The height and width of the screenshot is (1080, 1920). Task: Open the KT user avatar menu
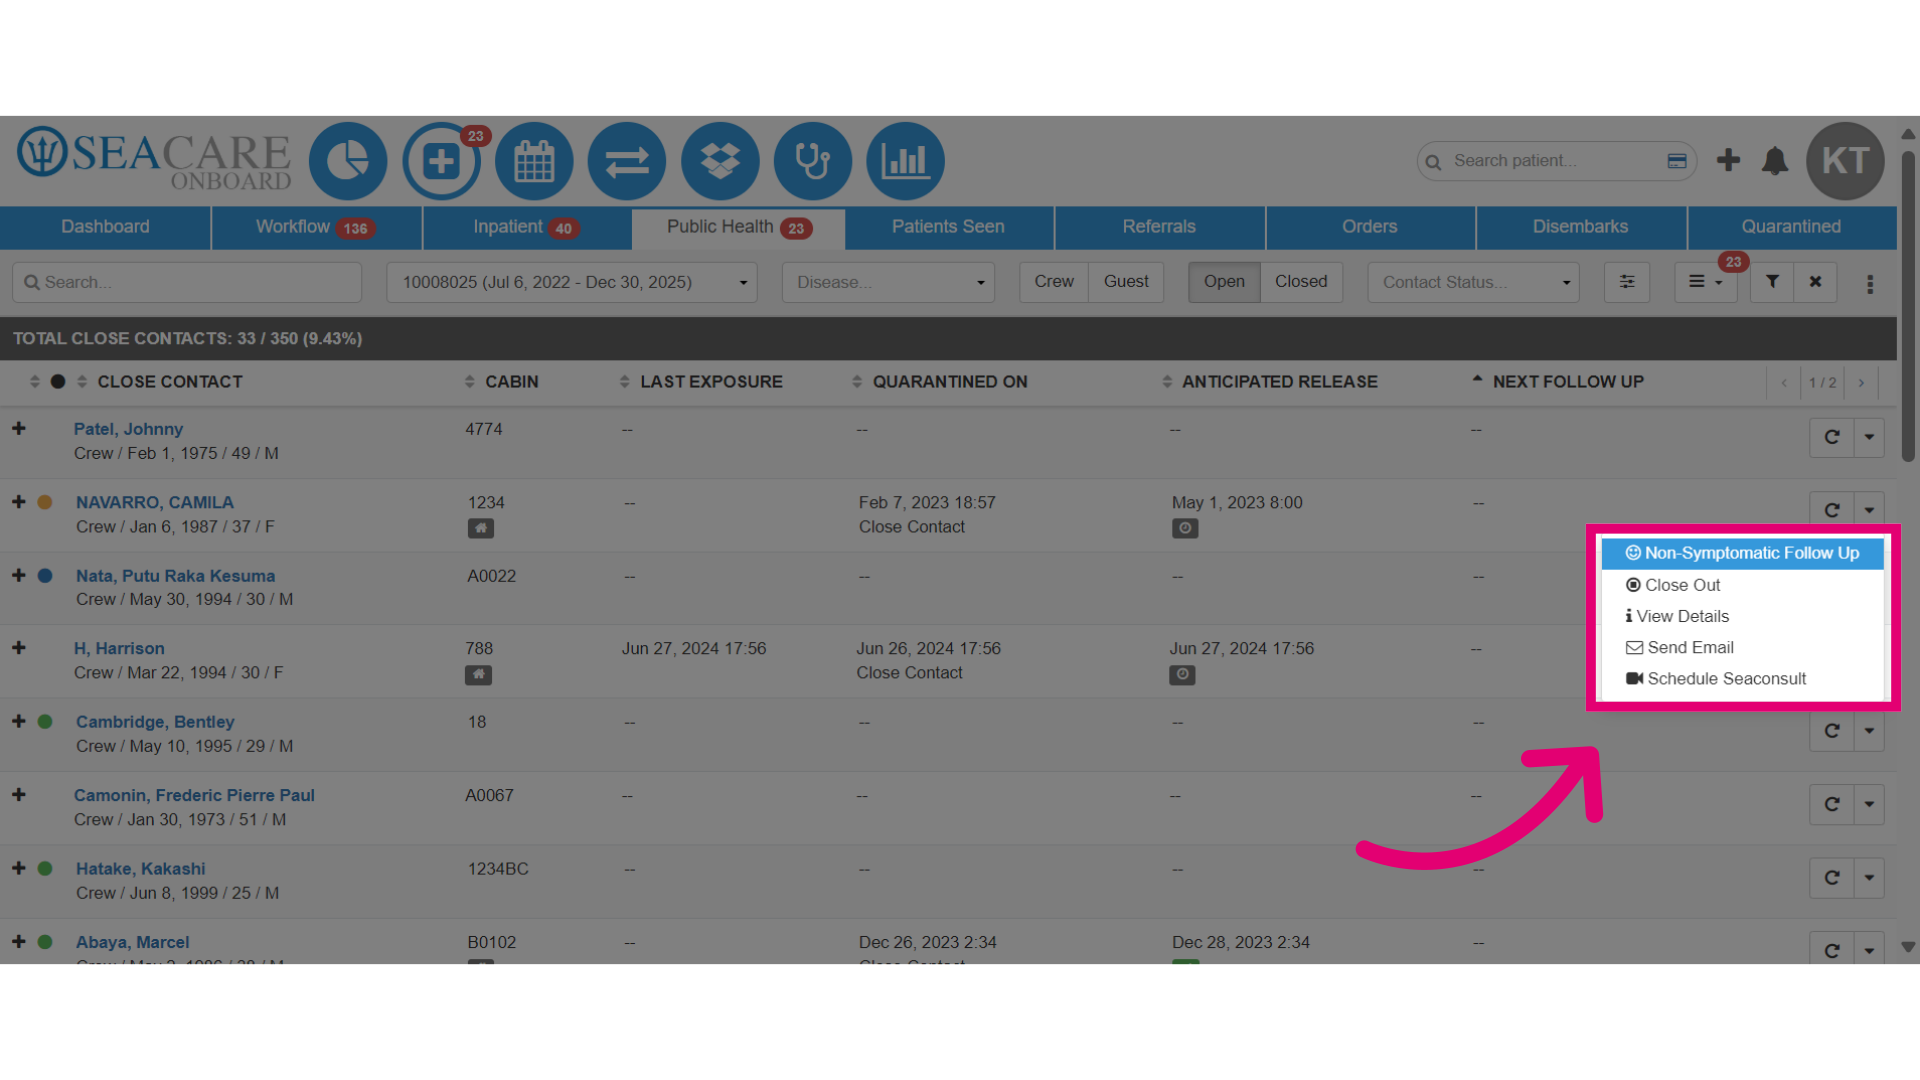click(x=1845, y=160)
